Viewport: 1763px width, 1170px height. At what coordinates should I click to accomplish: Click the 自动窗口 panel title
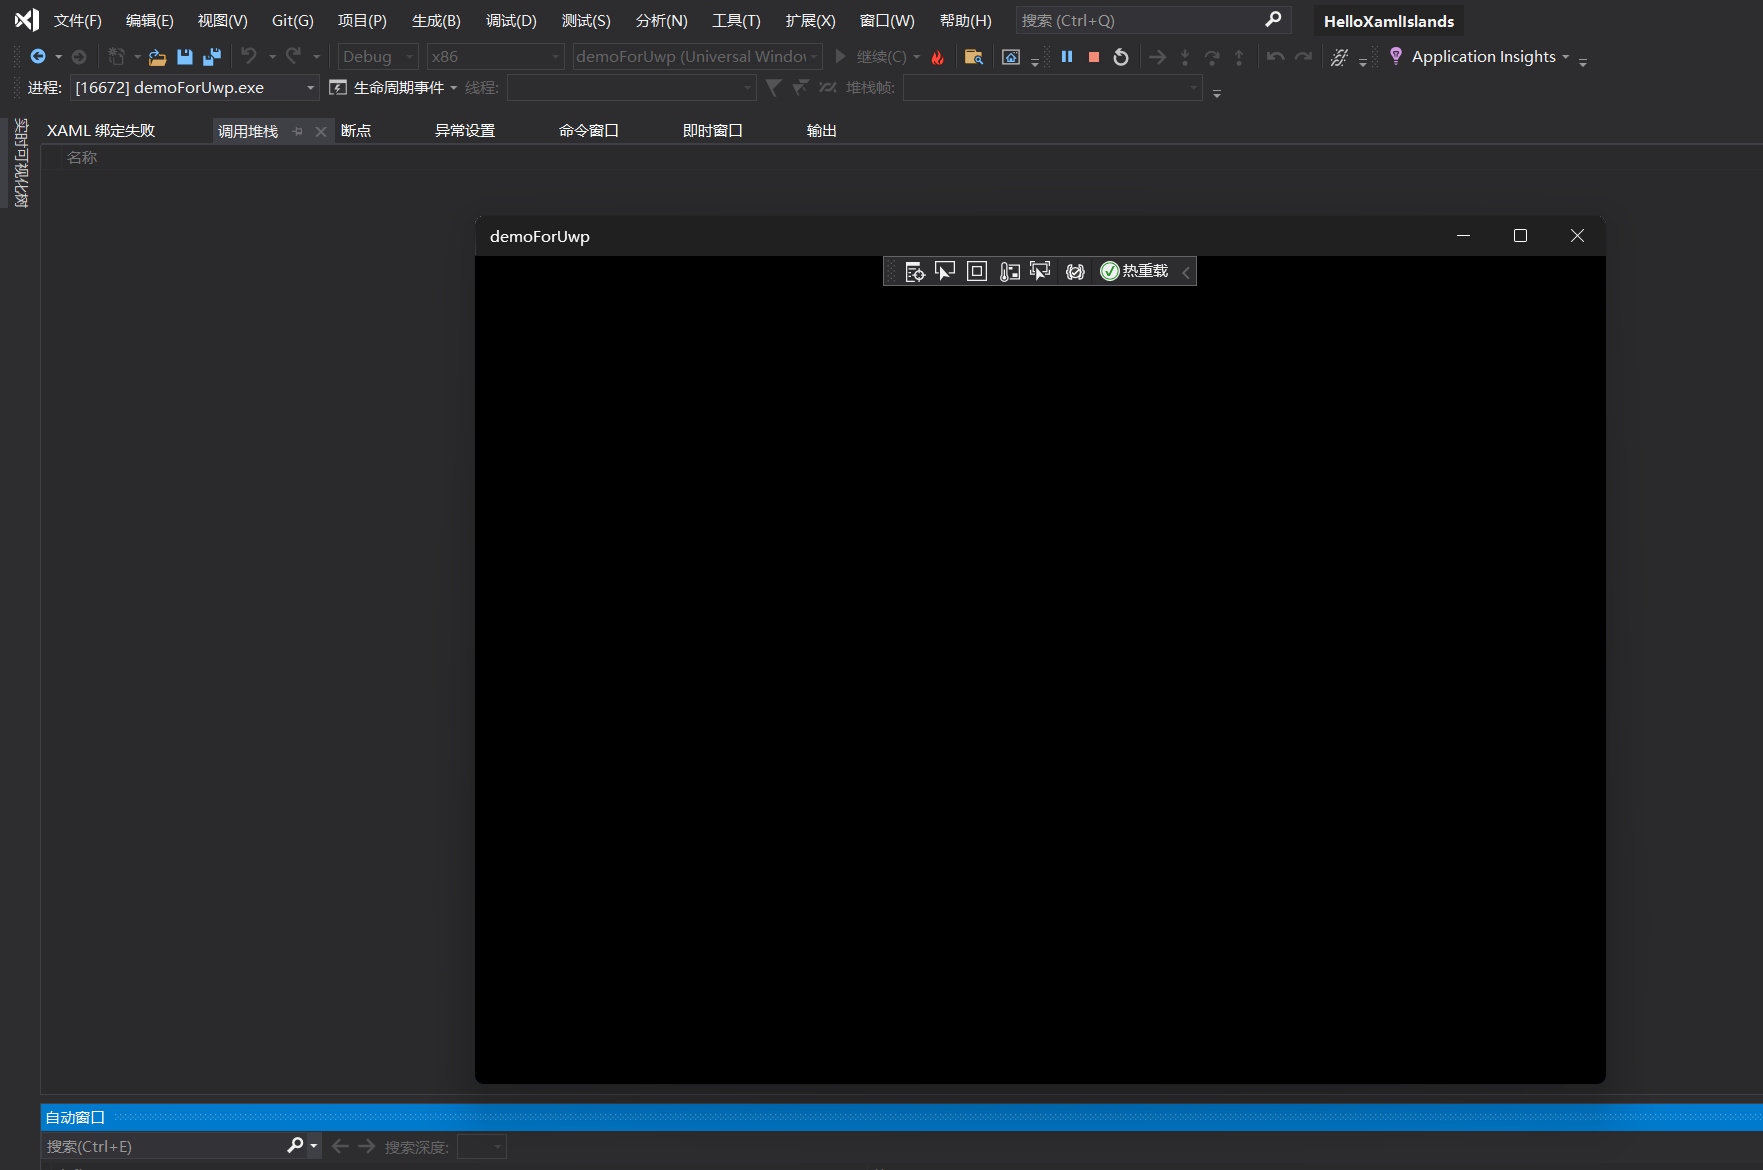pyautogui.click(x=75, y=1118)
